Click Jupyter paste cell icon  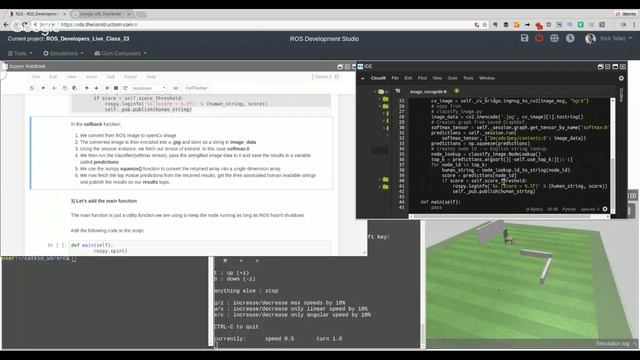pos(74,88)
